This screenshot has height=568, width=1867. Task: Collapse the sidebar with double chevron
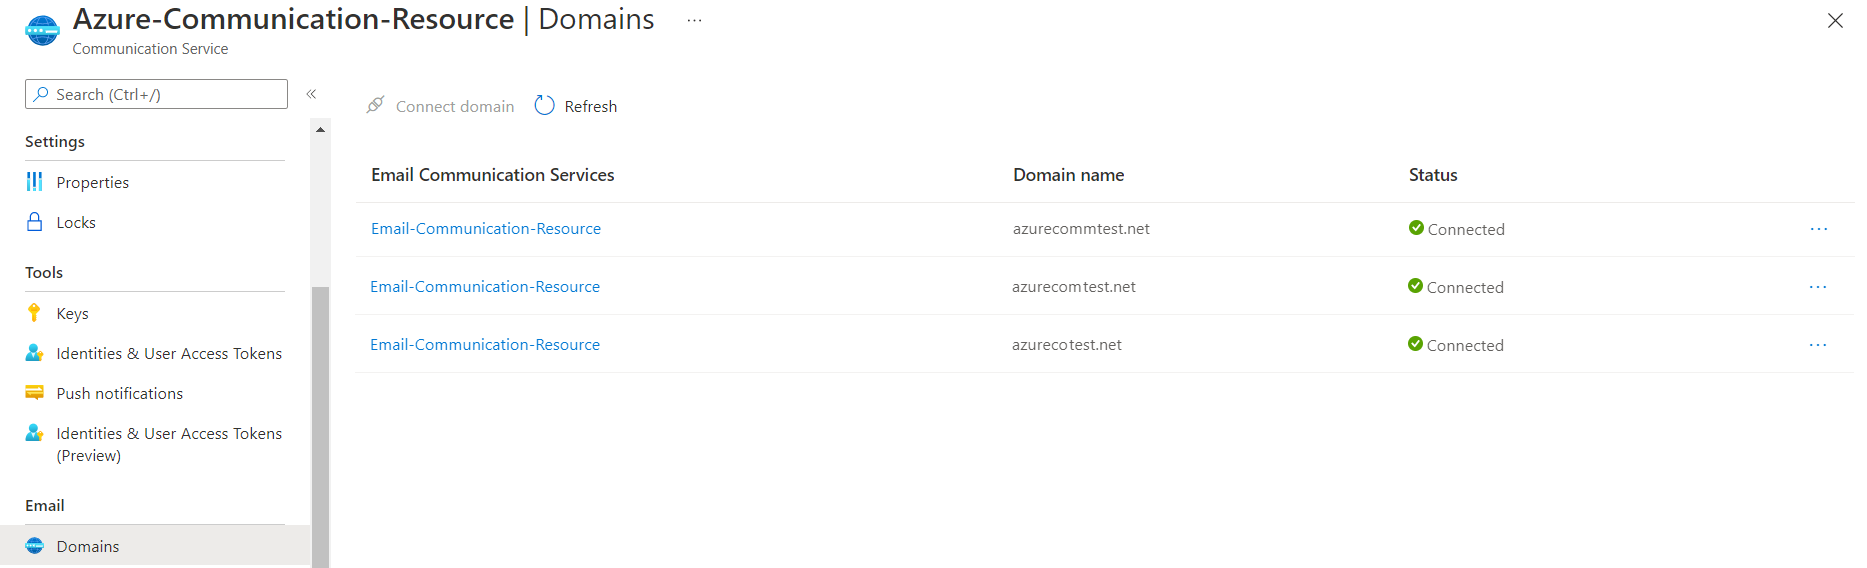tap(311, 94)
